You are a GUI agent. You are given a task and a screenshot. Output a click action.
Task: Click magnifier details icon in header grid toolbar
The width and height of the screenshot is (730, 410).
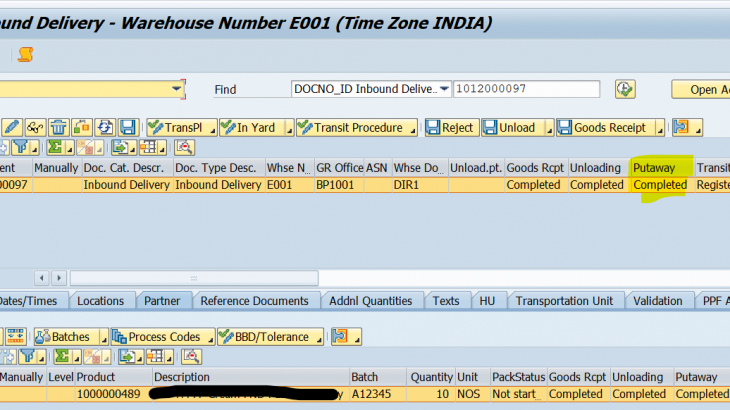point(184,148)
